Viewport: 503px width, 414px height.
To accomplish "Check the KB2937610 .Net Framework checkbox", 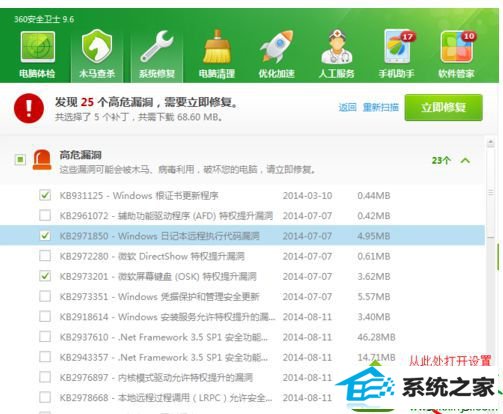I will point(45,337).
